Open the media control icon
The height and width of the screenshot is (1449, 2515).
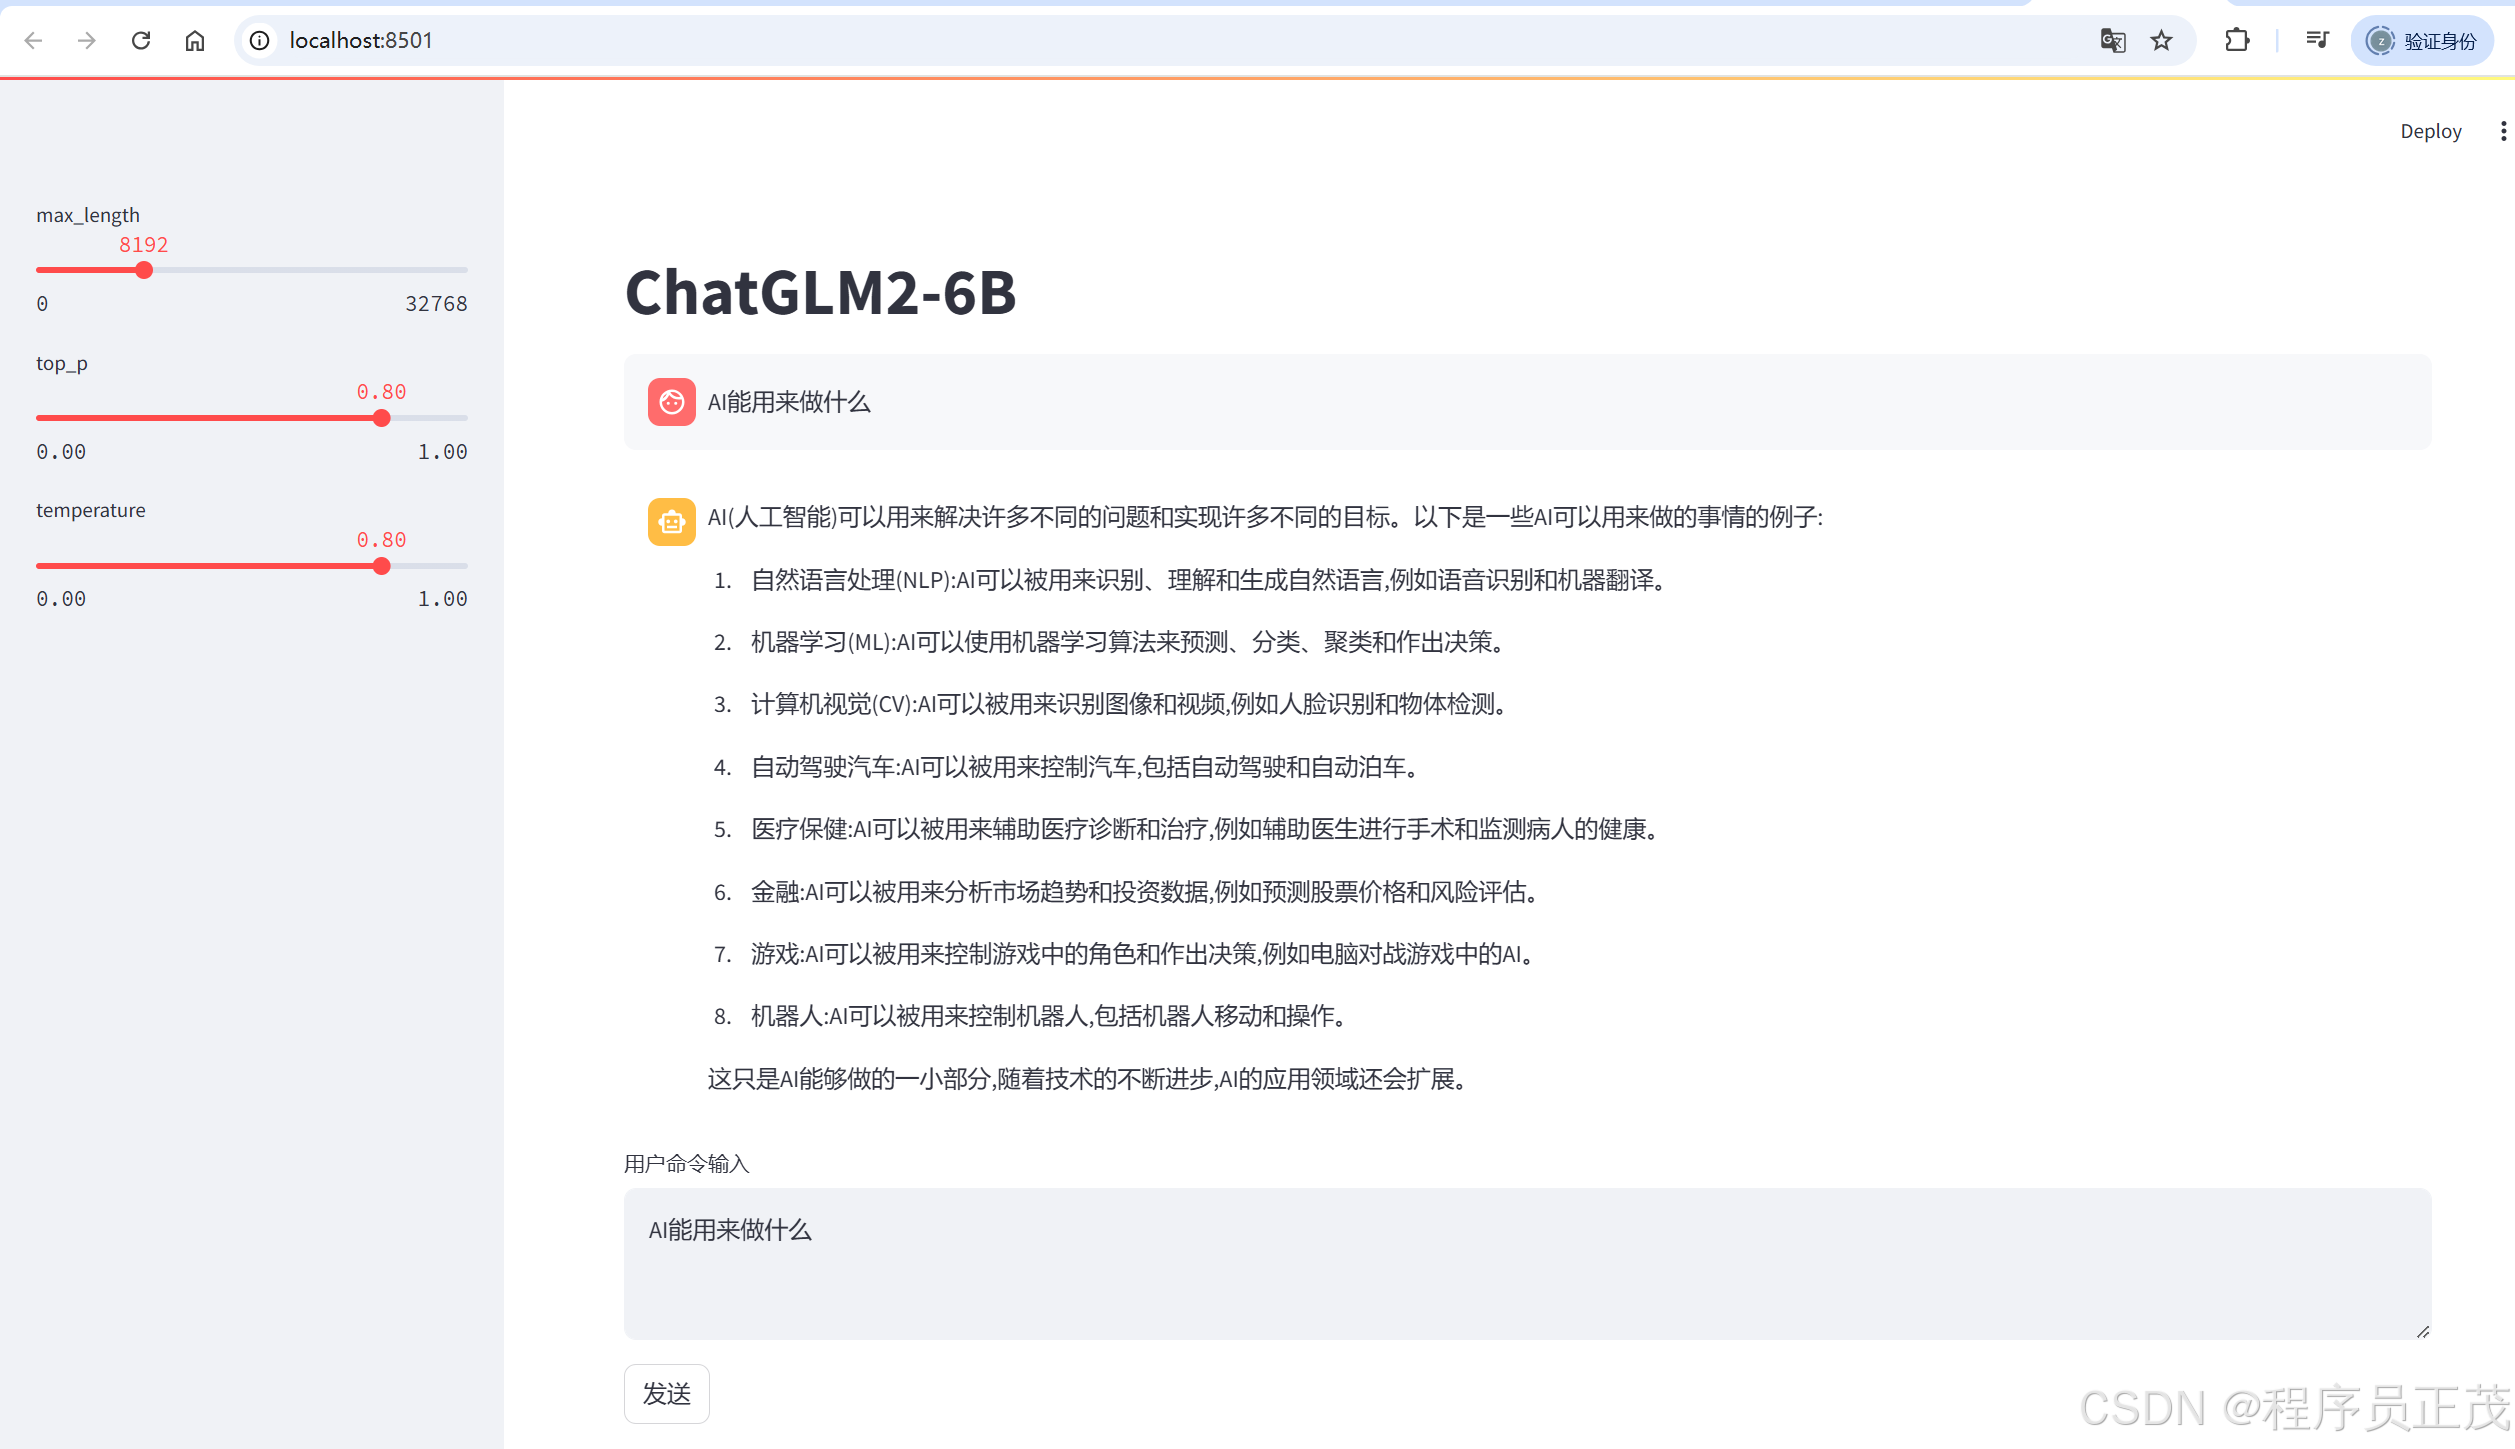click(x=2317, y=40)
